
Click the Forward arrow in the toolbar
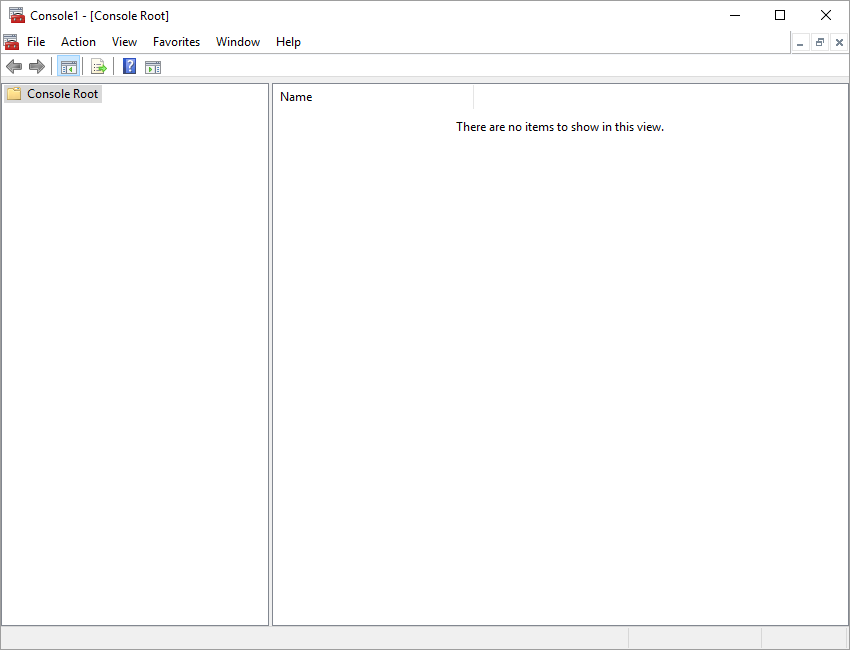(37, 67)
